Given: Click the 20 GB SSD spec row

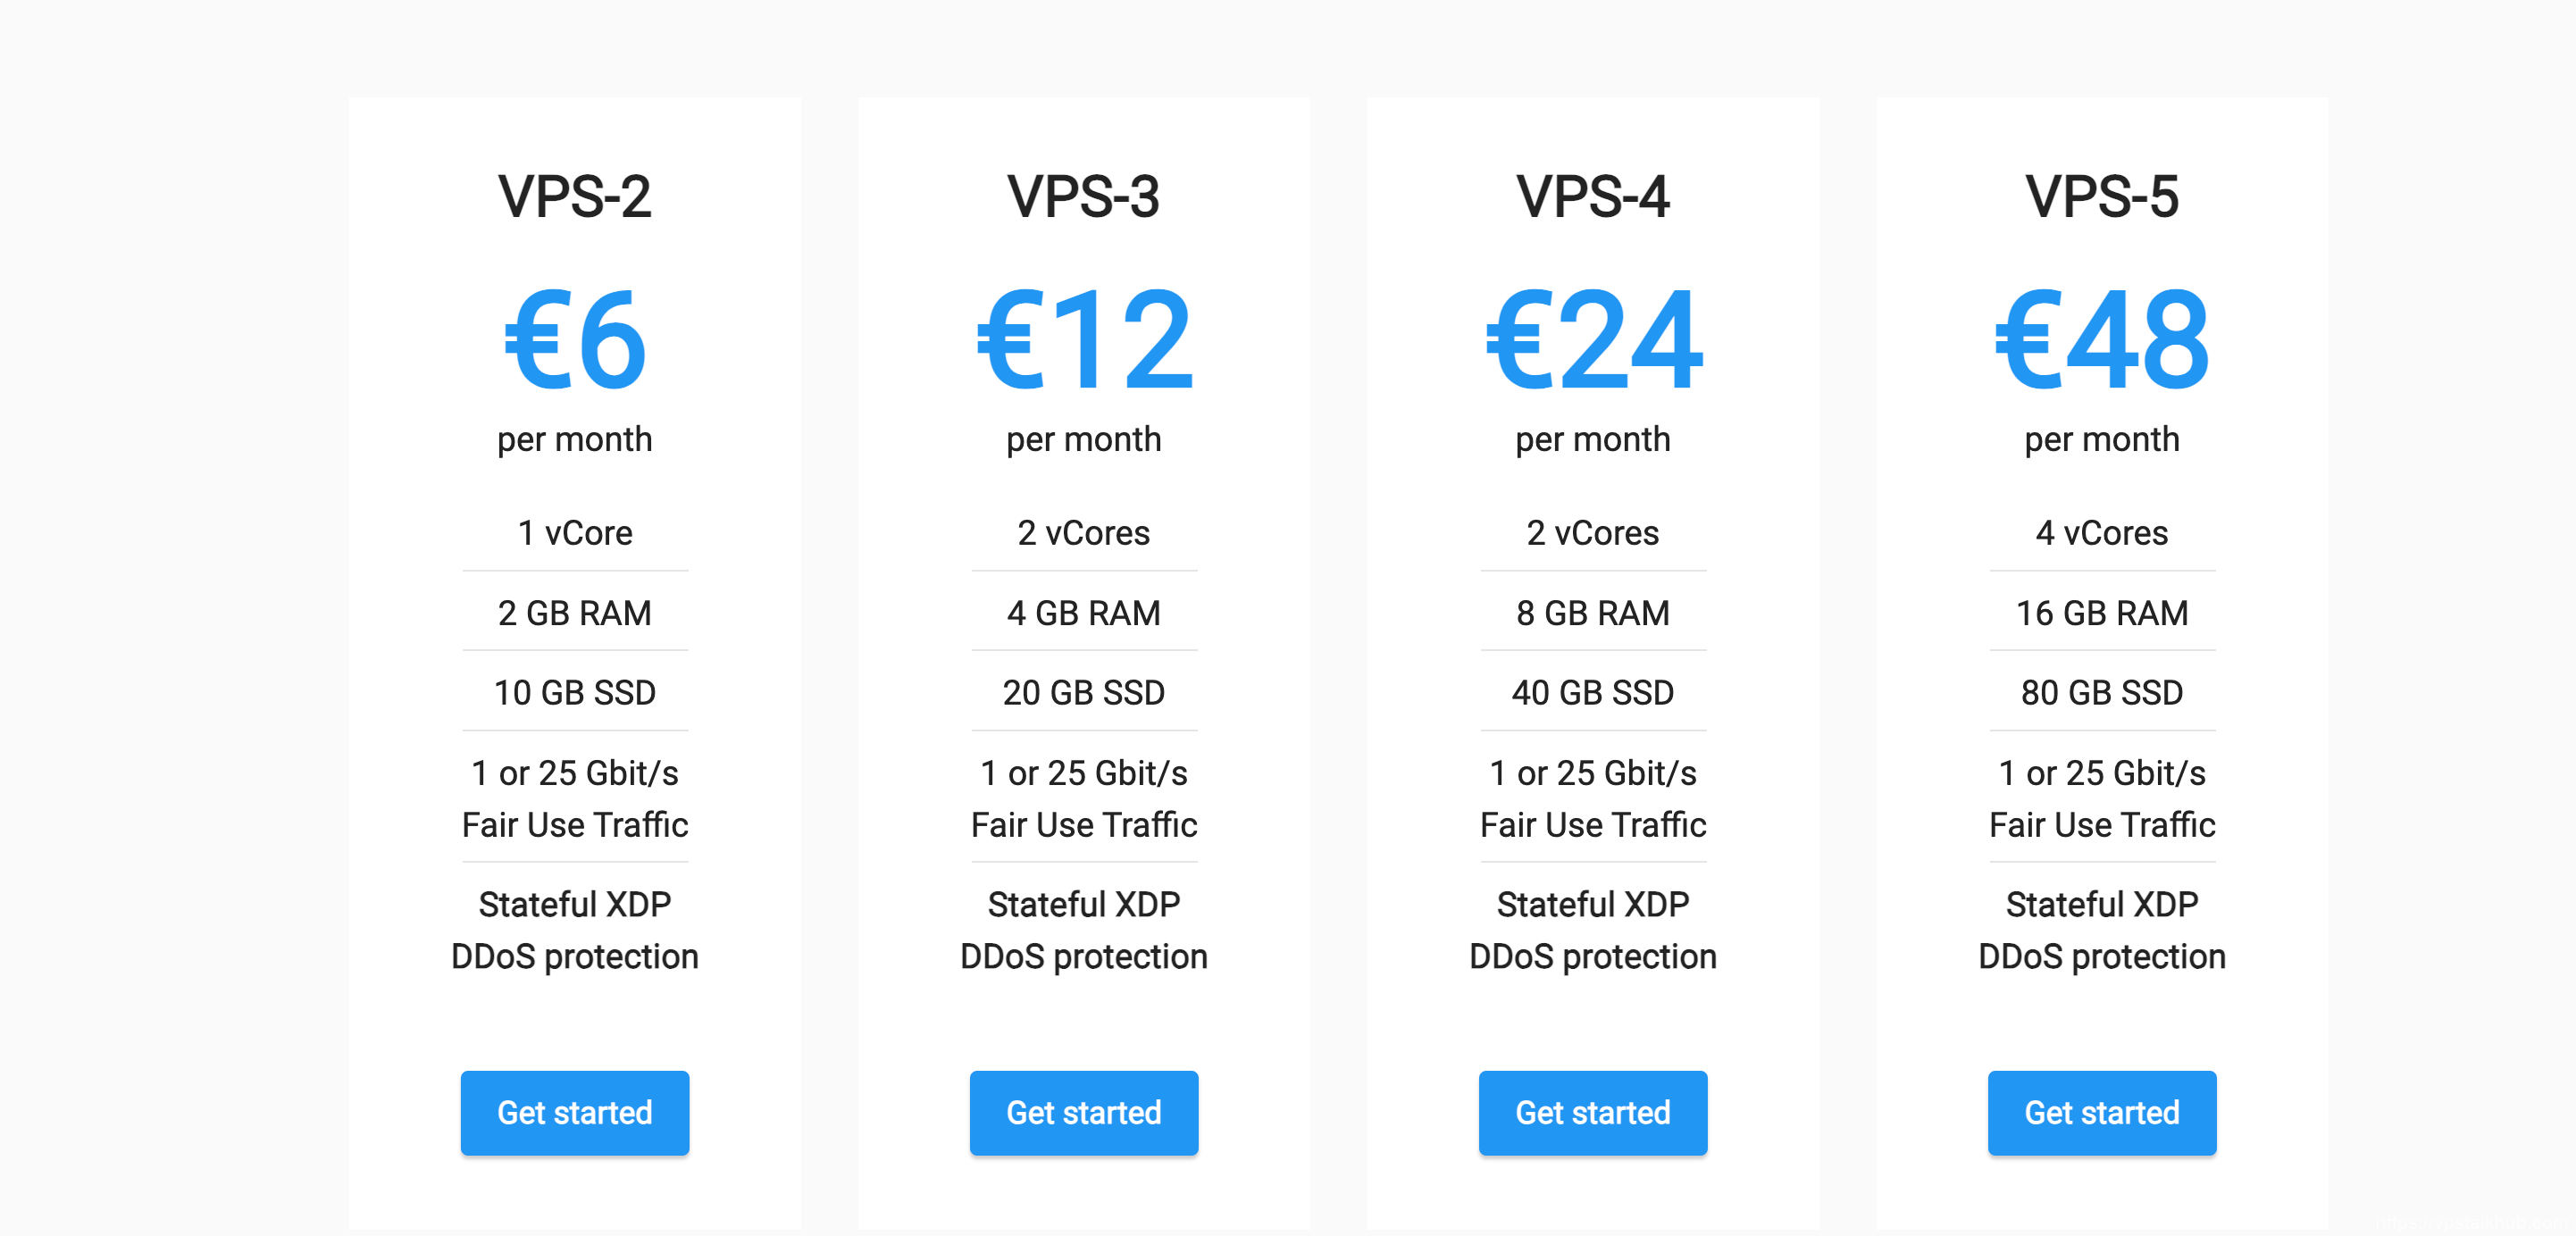Looking at the screenshot, I should 1084,692.
